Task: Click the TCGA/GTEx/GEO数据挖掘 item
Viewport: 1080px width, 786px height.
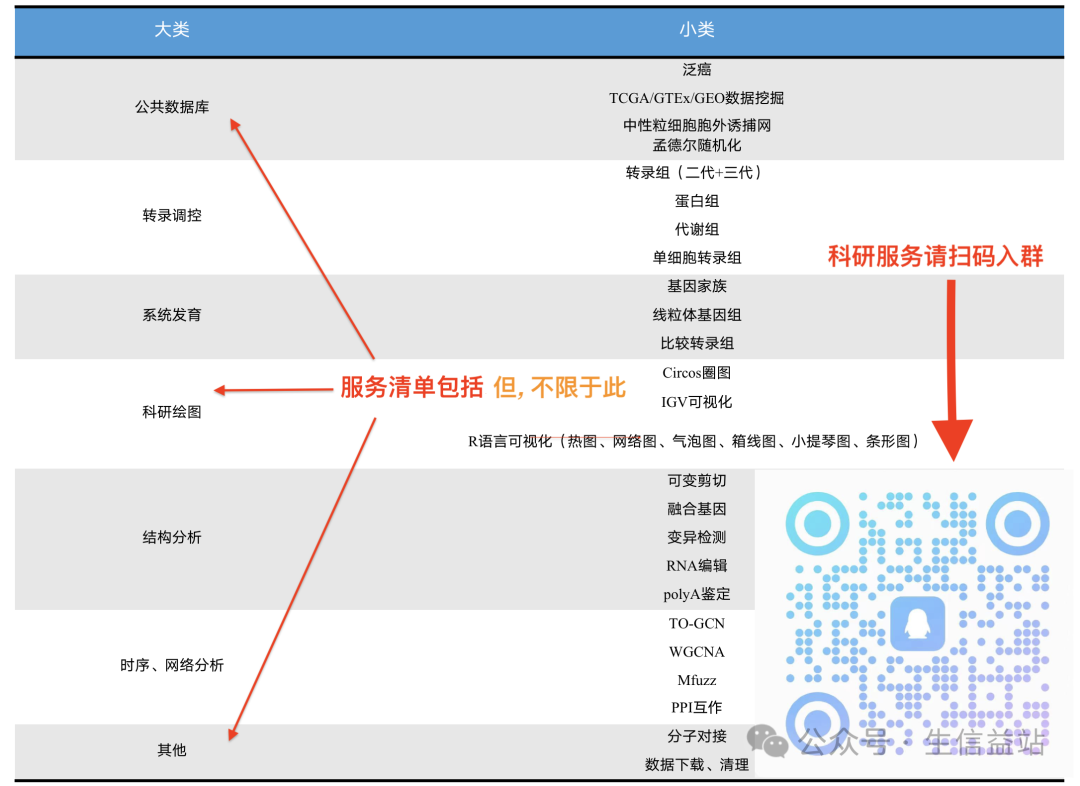Action: [697, 97]
